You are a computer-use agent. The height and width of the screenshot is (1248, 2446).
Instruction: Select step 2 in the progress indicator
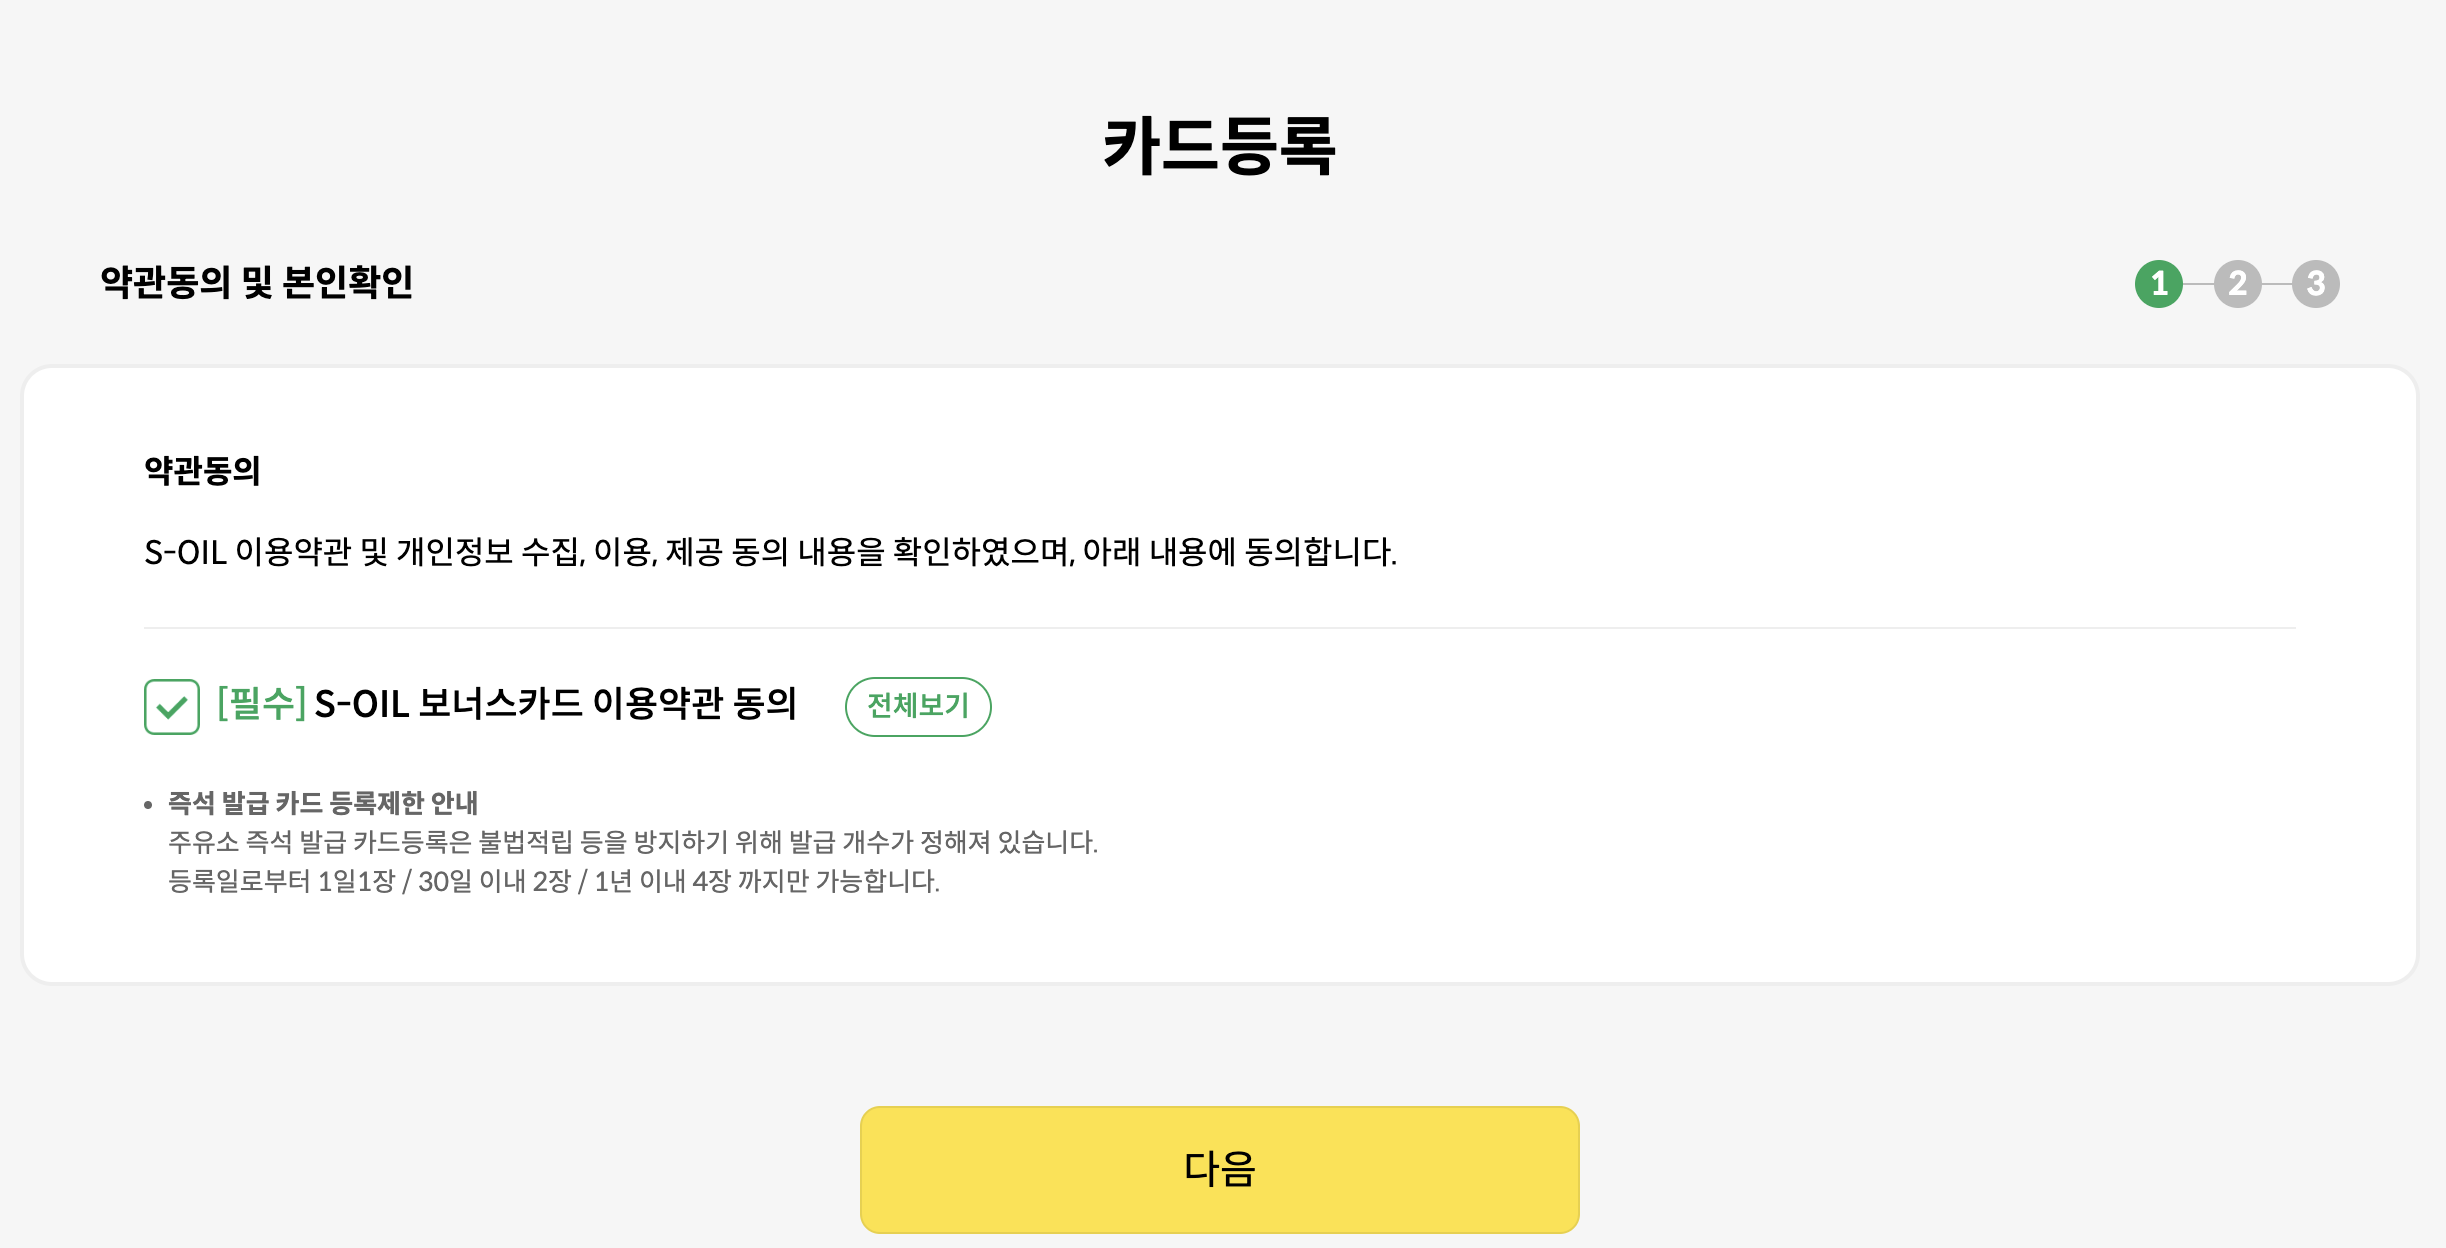(x=2238, y=284)
